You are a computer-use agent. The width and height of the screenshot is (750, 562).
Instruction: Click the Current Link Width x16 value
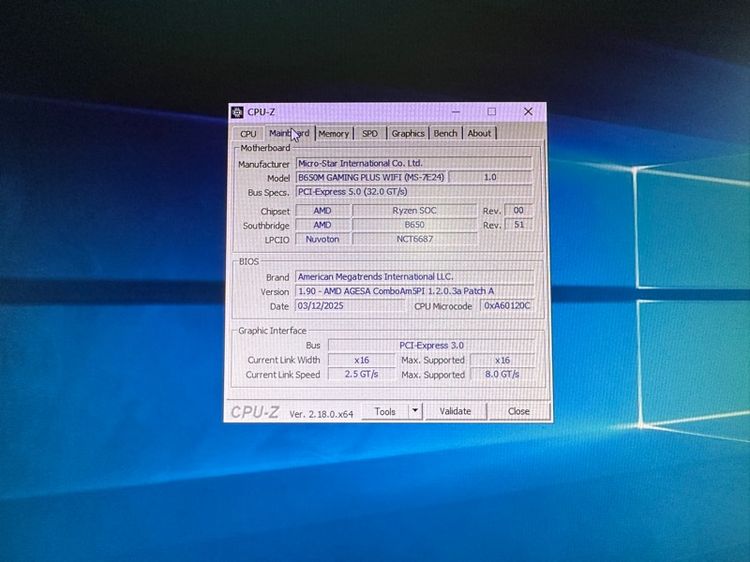point(362,360)
